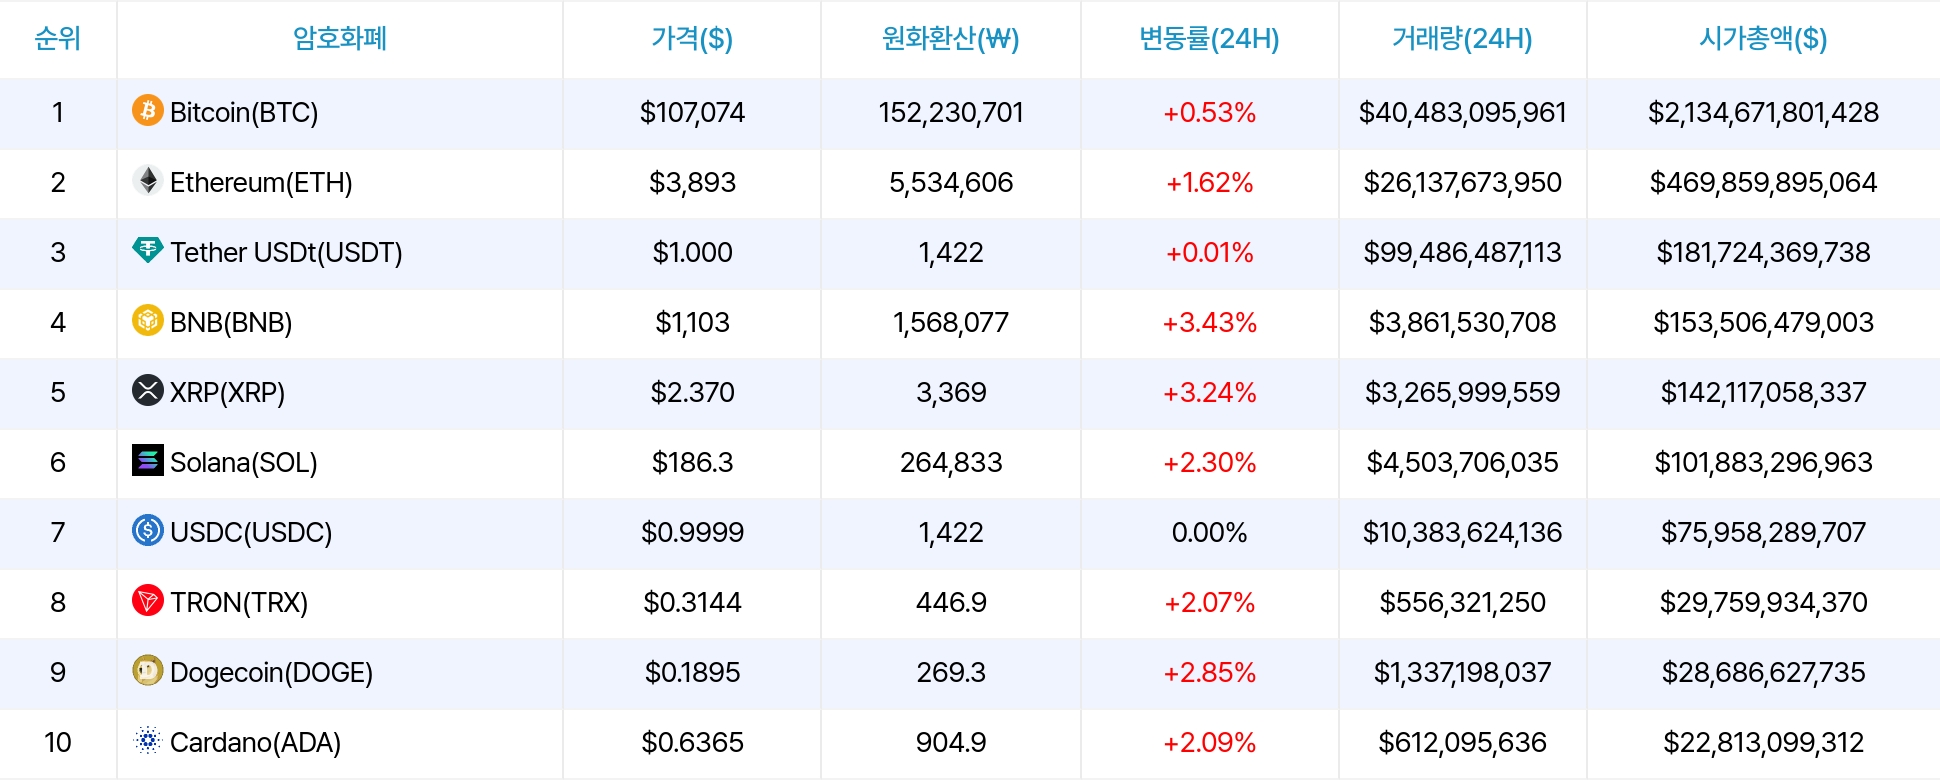Click the USDC blue coin icon
The height and width of the screenshot is (780, 1940).
[x=148, y=530]
